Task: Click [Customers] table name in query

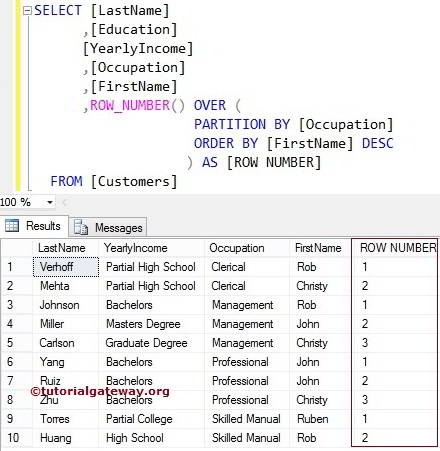Action: tap(134, 181)
